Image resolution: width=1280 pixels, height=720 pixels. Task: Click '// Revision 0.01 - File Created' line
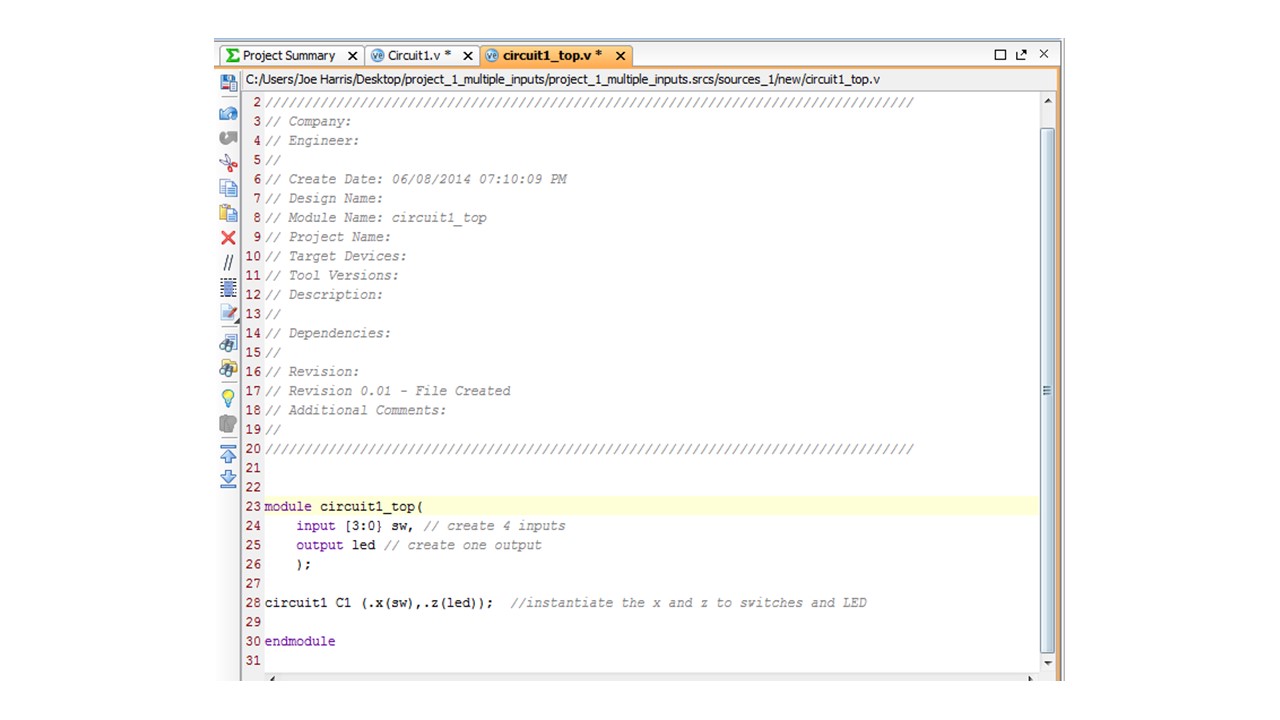(x=388, y=391)
